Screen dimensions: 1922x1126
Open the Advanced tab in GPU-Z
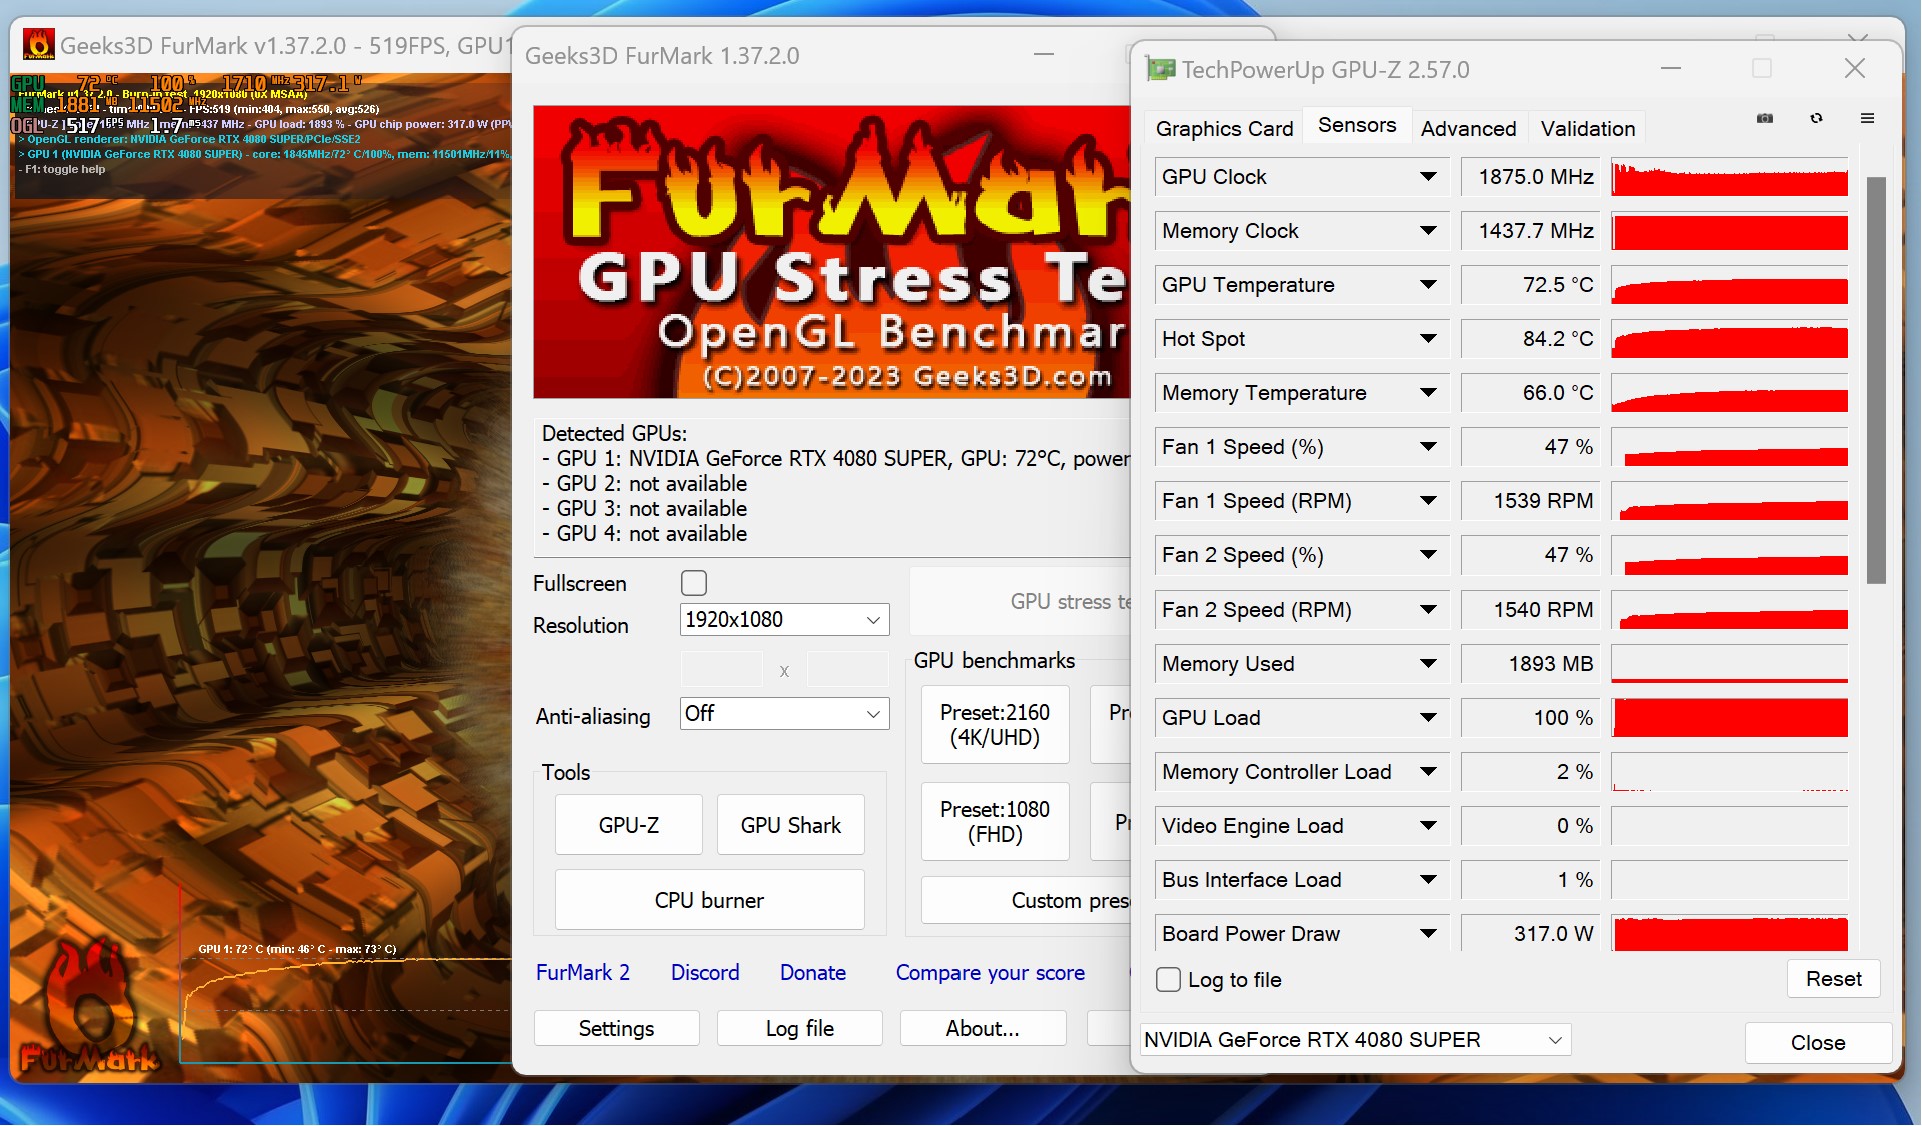[x=1468, y=128]
